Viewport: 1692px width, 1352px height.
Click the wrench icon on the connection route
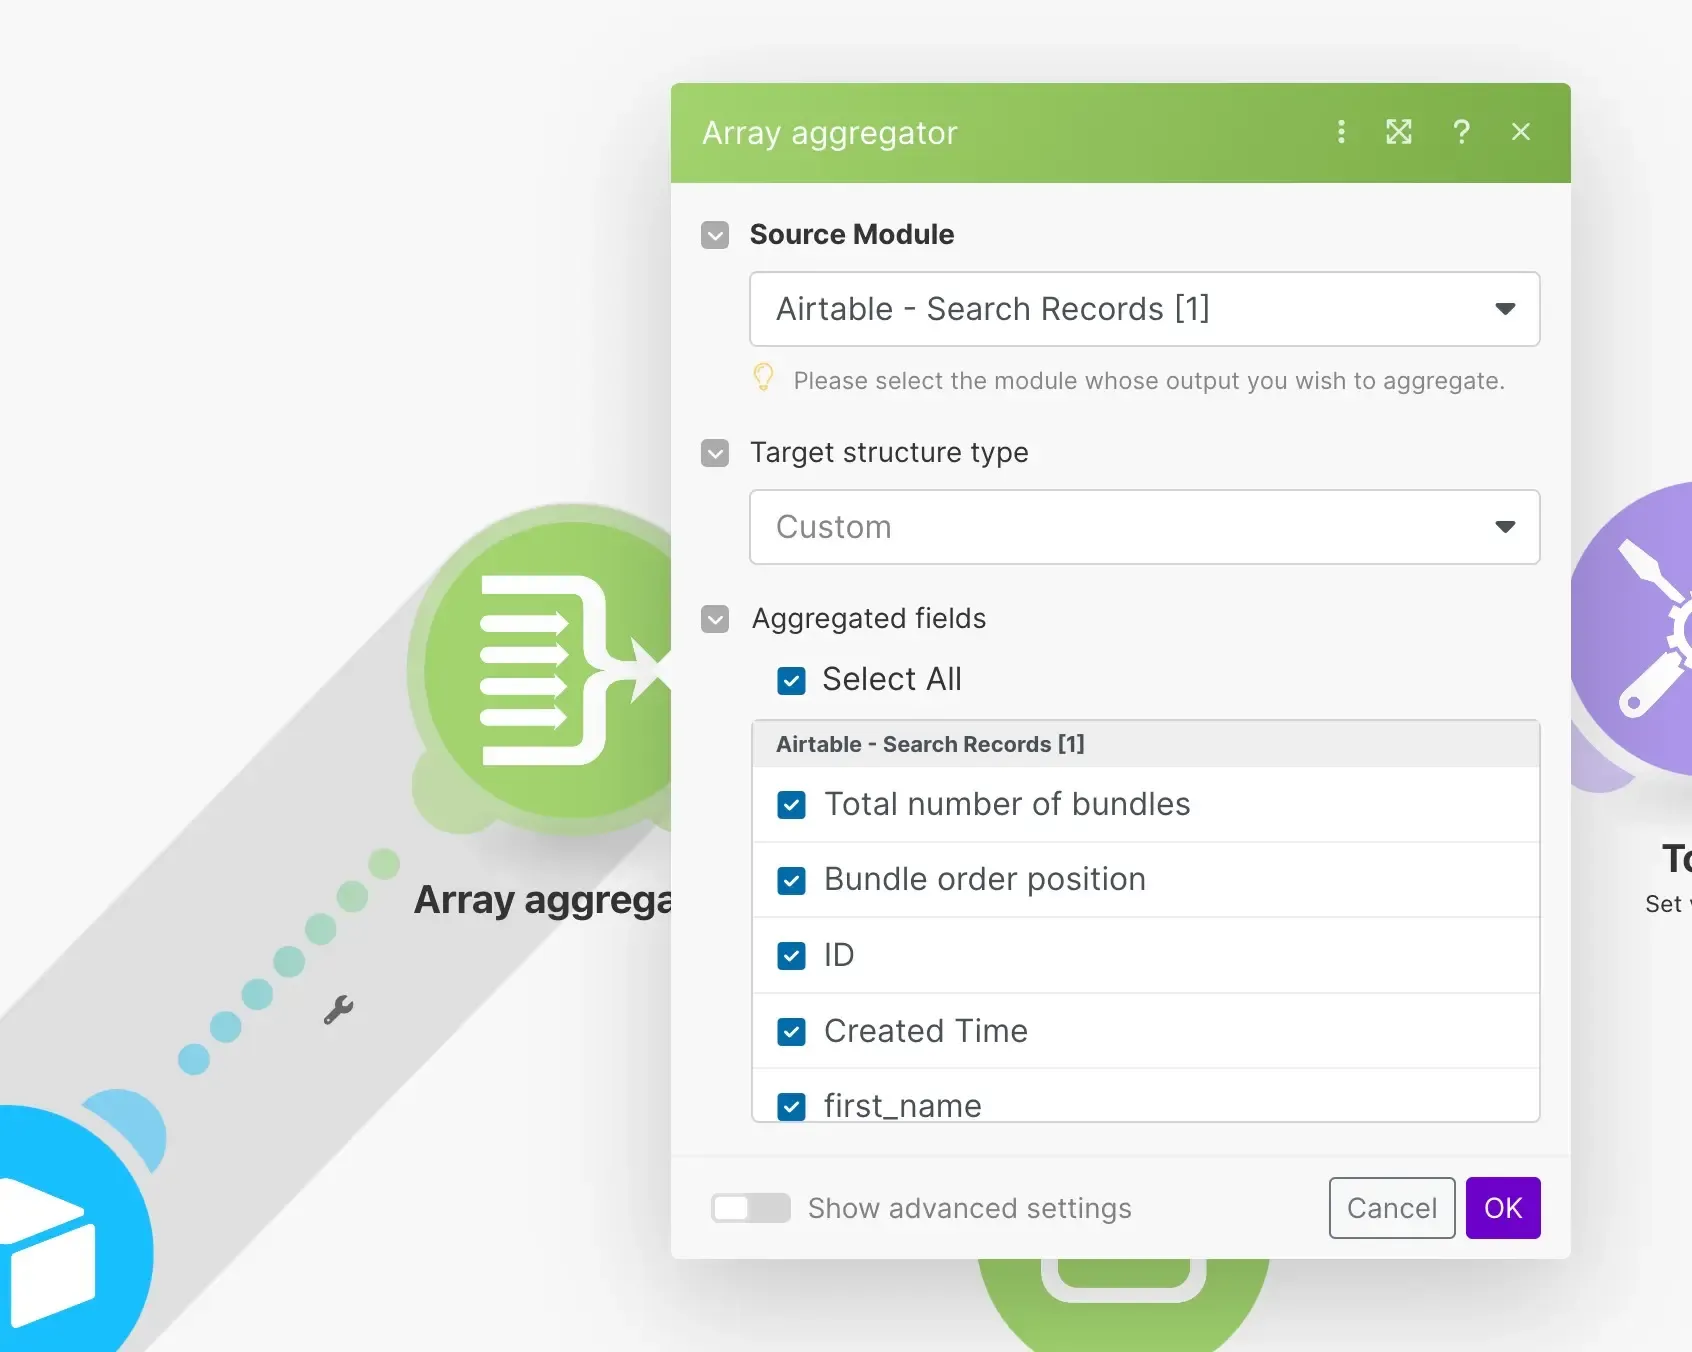[338, 1010]
